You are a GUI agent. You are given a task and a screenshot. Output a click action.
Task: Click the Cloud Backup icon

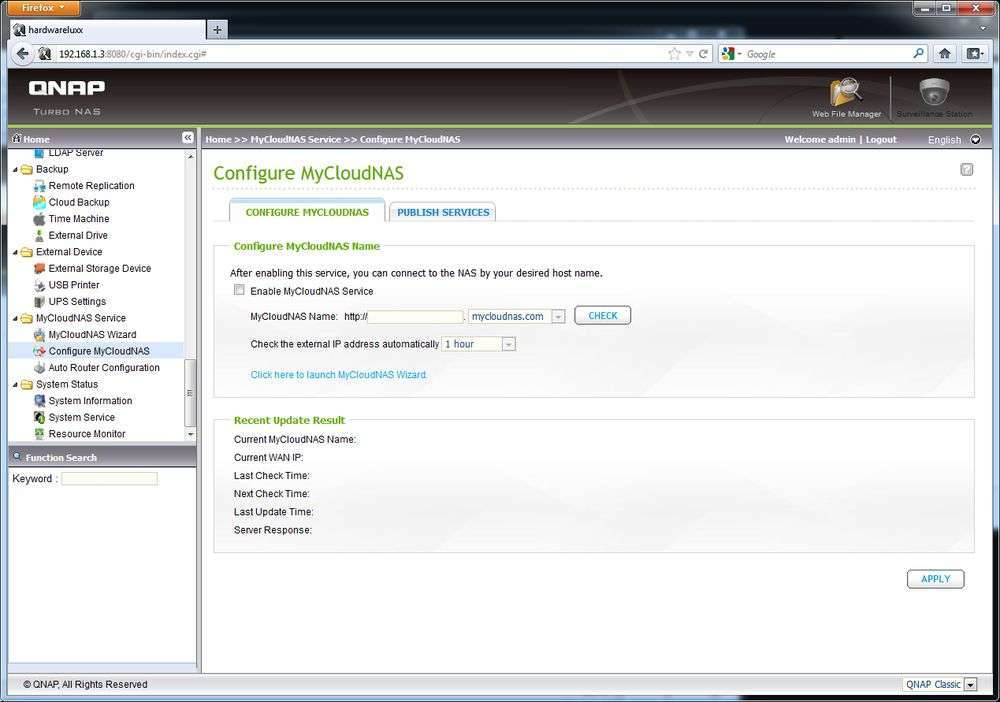(x=40, y=202)
